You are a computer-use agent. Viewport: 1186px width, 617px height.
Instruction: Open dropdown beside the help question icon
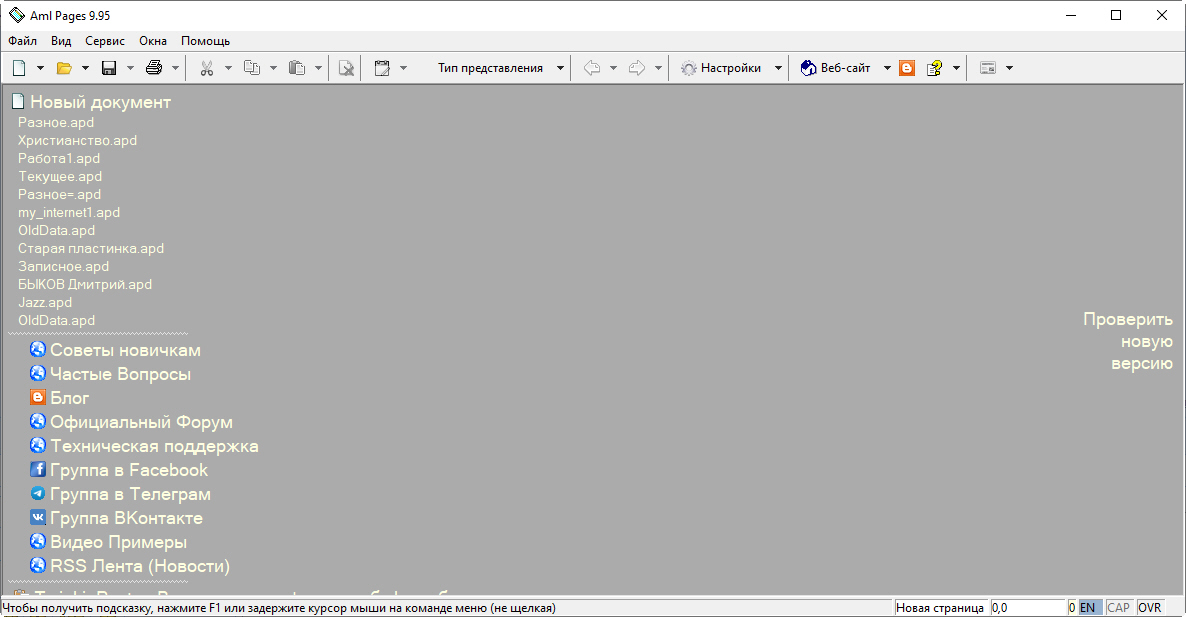tap(956, 68)
